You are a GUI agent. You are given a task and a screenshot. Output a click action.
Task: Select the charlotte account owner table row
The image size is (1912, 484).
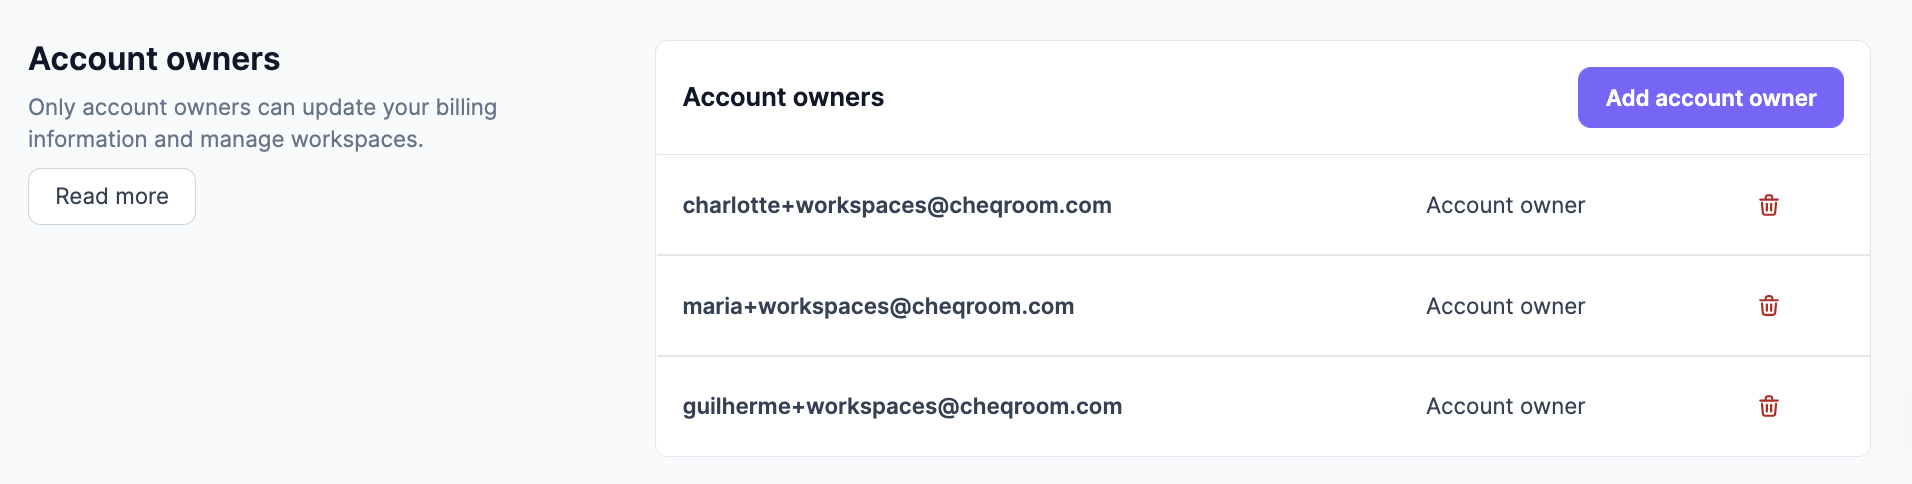coord(1263,205)
